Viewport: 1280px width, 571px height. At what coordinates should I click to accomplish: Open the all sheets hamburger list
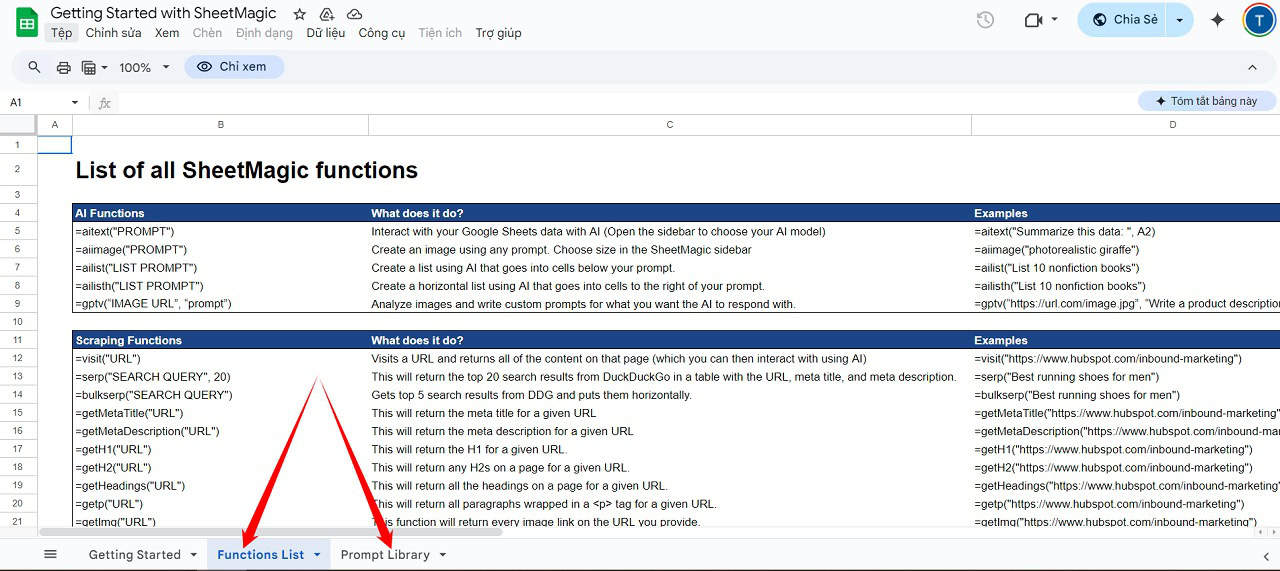tap(50, 554)
